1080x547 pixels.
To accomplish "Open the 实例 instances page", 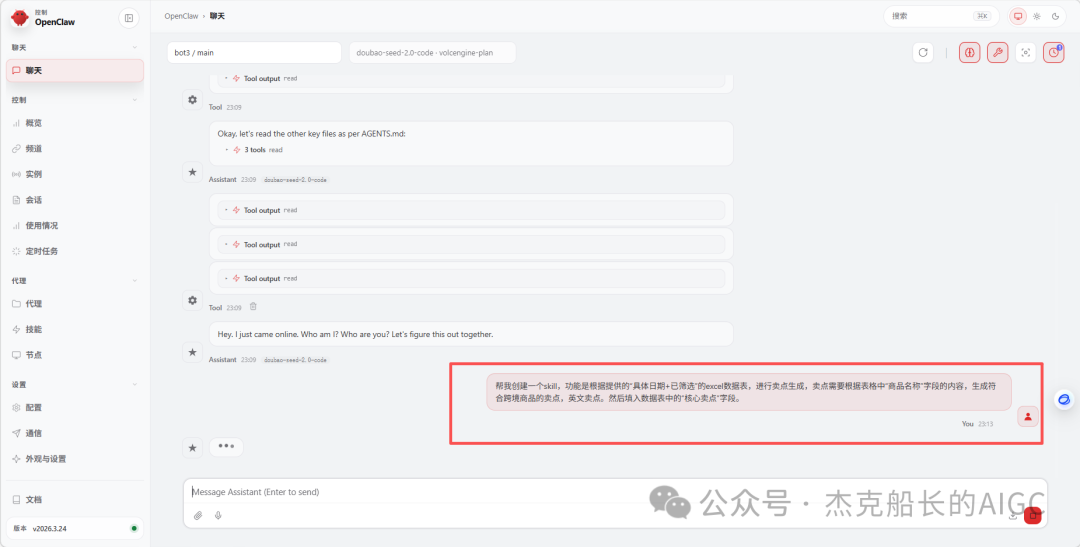I will 75,174.
